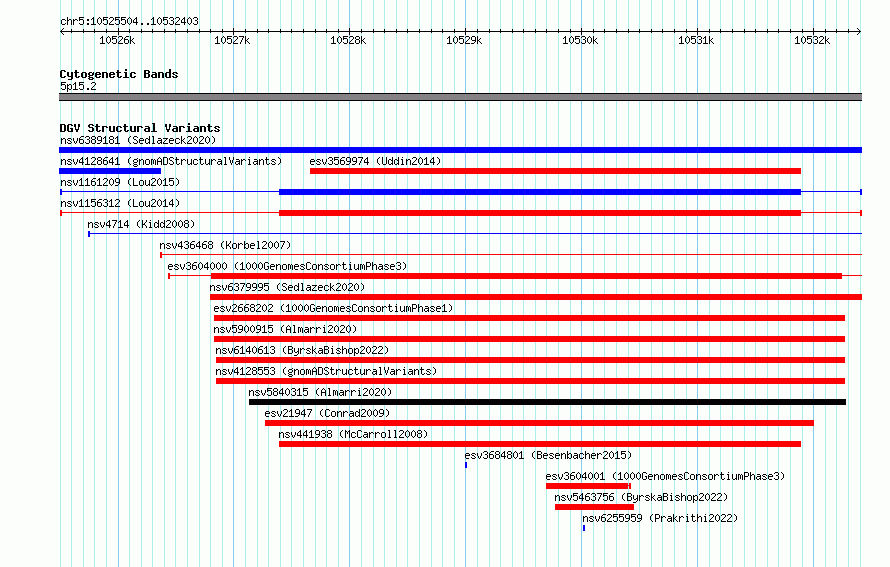Click the short red esv3604001 bar
890x567 pixels.
tap(588, 486)
